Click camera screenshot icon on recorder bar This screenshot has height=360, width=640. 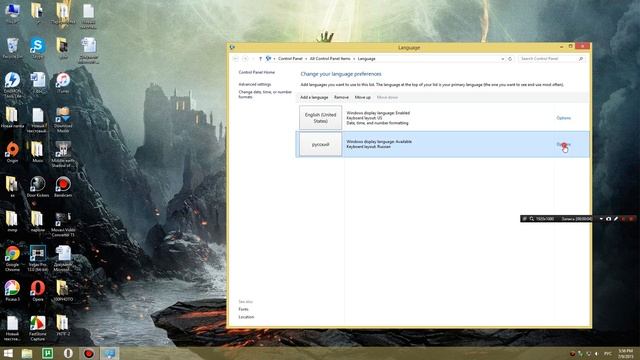coord(609,219)
